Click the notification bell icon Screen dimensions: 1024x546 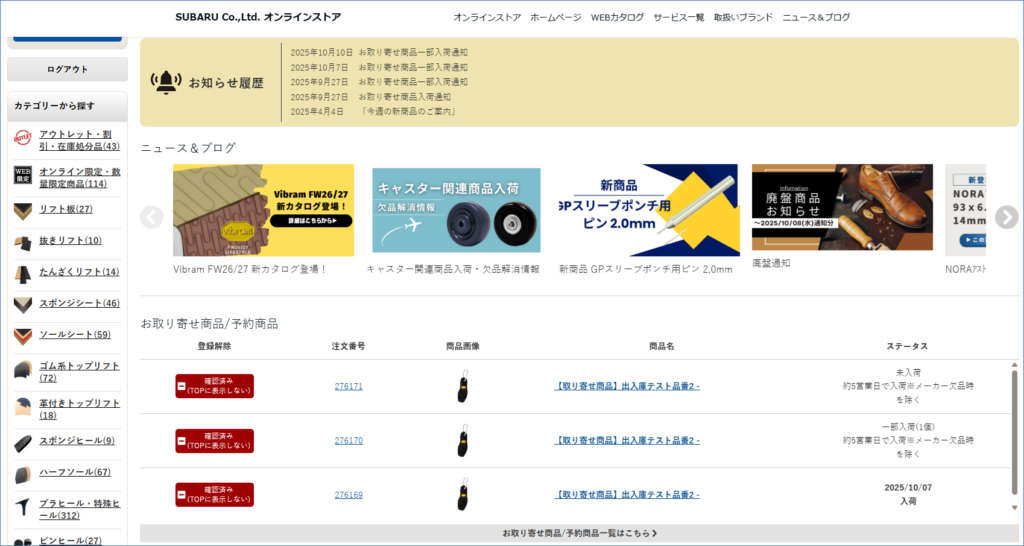164,81
